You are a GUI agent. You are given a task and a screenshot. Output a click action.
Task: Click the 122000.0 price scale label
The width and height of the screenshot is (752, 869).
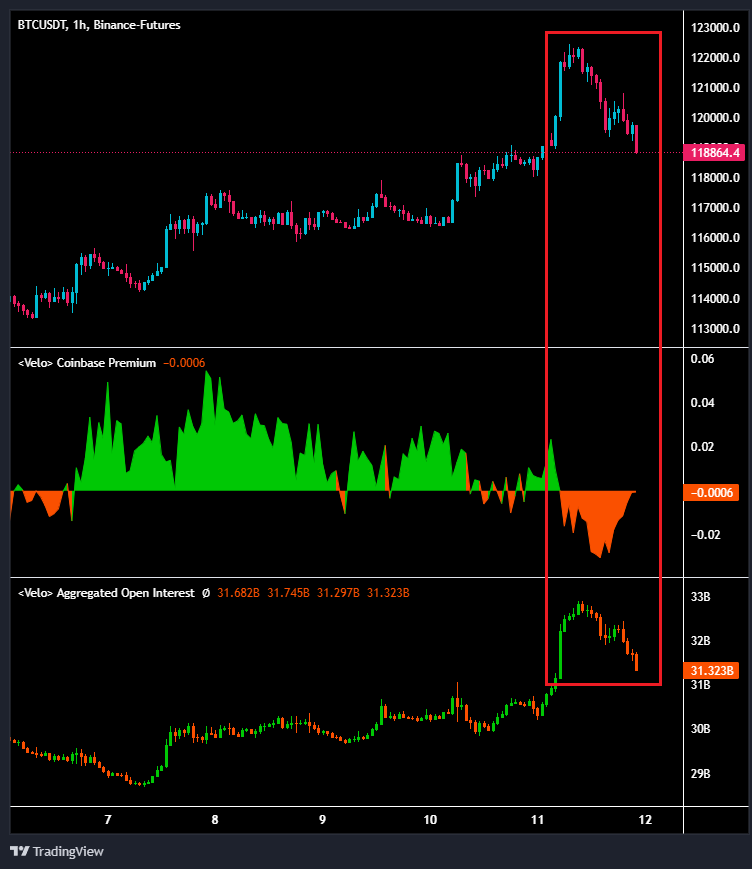(x=715, y=58)
